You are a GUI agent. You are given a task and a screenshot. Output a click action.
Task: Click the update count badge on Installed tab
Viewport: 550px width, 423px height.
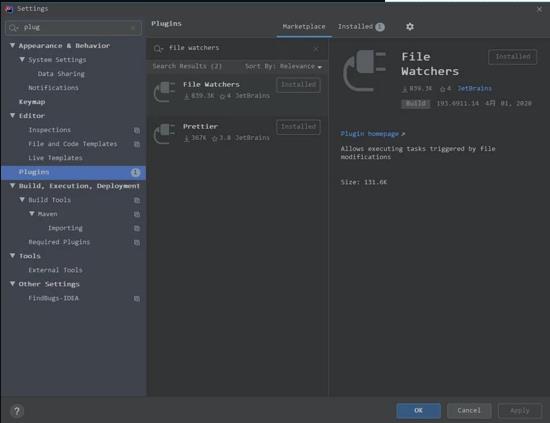coord(380,27)
